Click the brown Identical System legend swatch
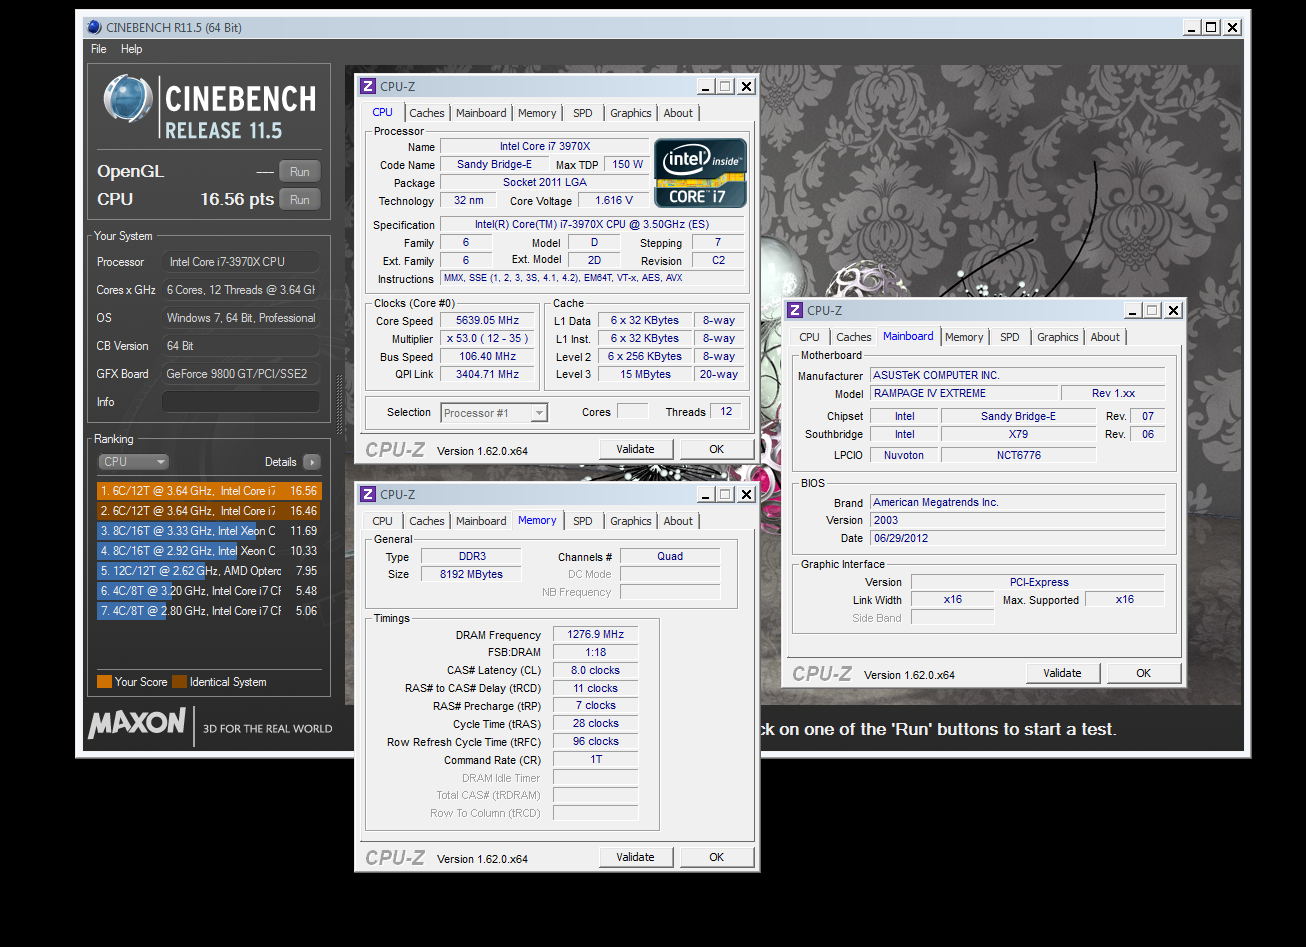This screenshot has height=947, width=1306. tap(179, 682)
